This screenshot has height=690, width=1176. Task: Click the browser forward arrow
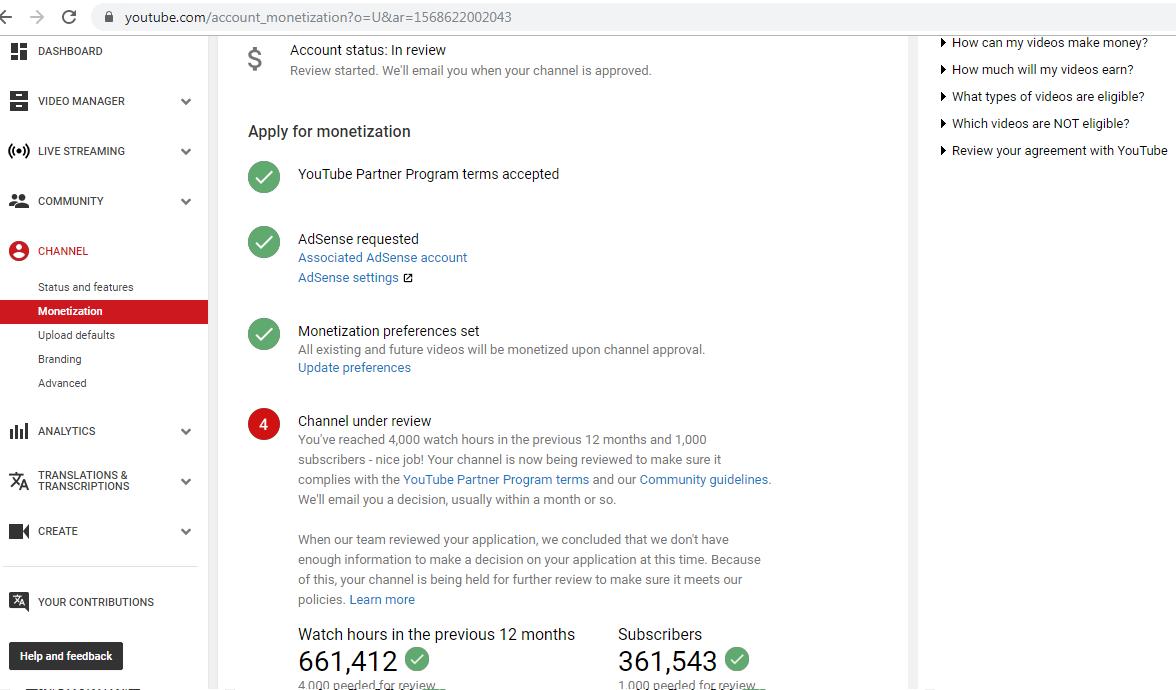pyautogui.click(x=37, y=16)
